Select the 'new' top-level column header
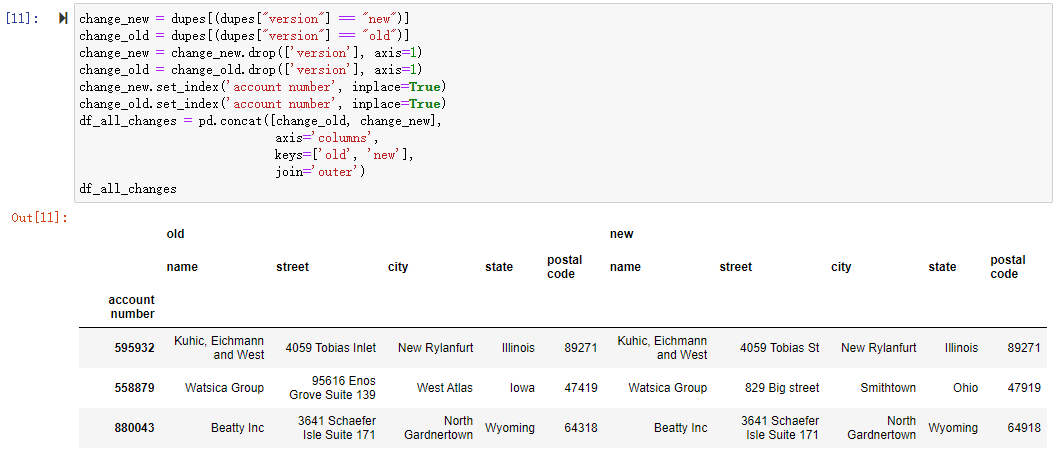This screenshot has height=462, width=1062. coord(621,234)
